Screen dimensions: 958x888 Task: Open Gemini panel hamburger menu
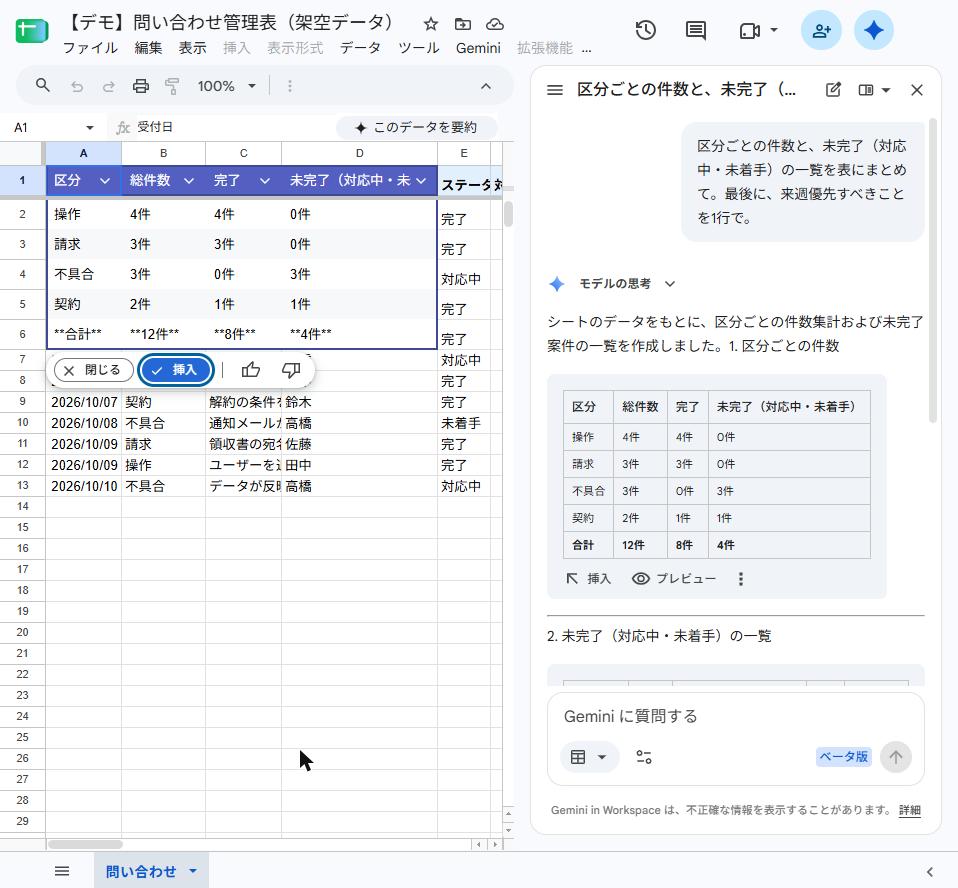tap(555, 90)
